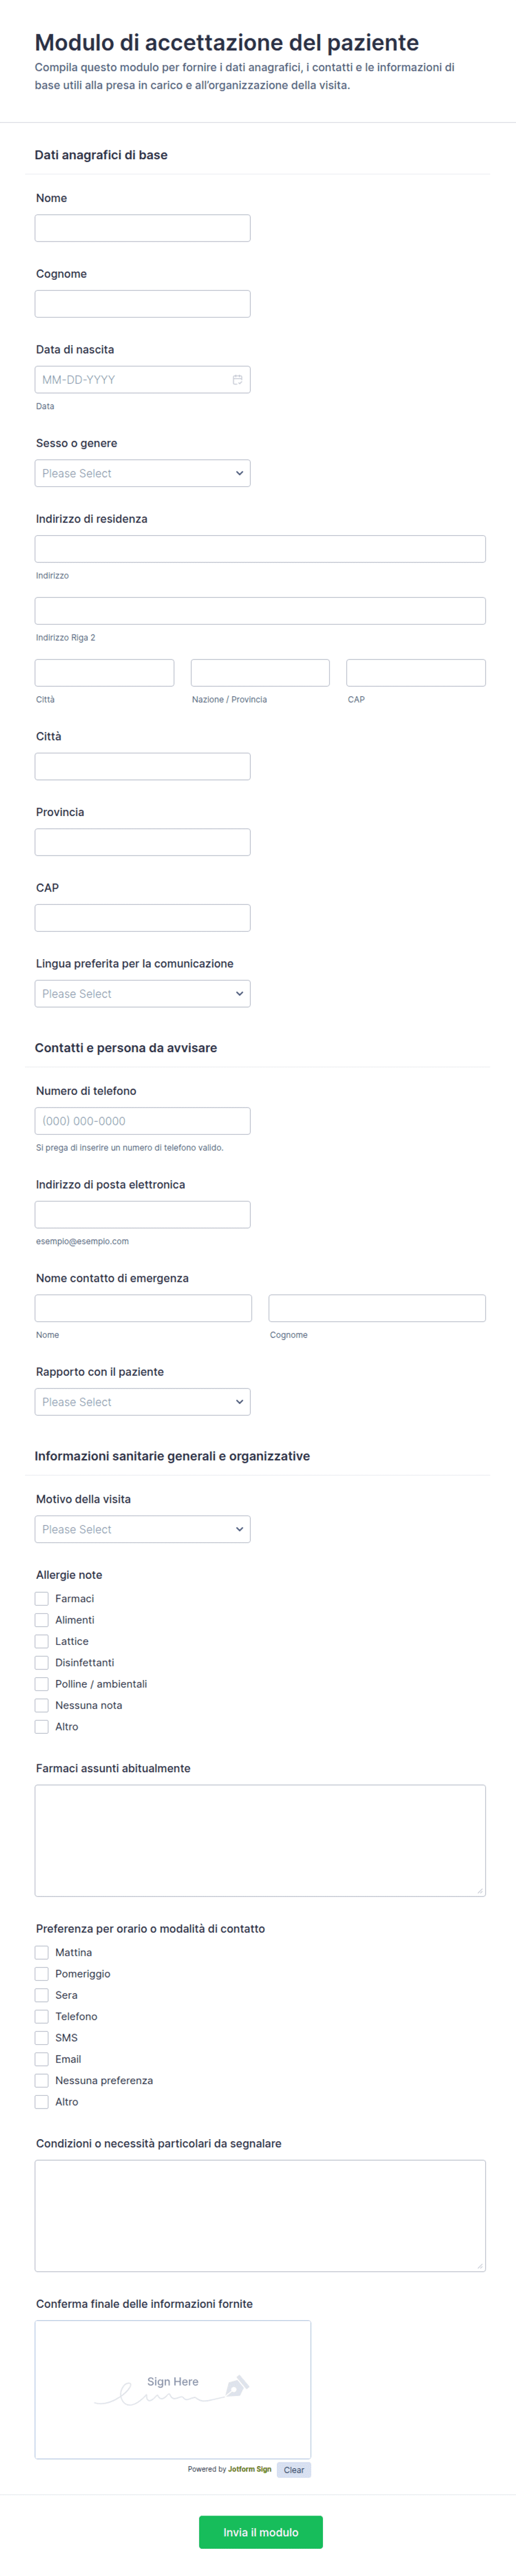Click the emergency contact Cognome field
Viewport: 516px width, 2576px height.
377,1308
